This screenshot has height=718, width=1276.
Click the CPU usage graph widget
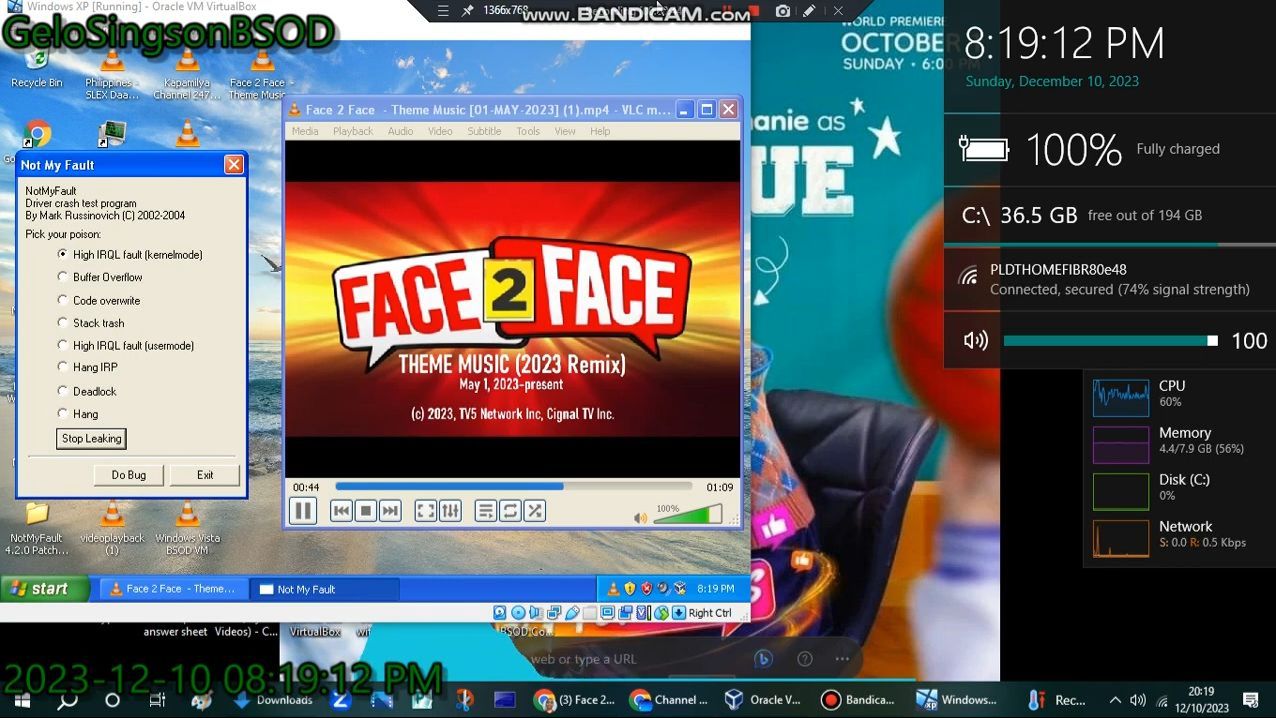click(1121, 397)
